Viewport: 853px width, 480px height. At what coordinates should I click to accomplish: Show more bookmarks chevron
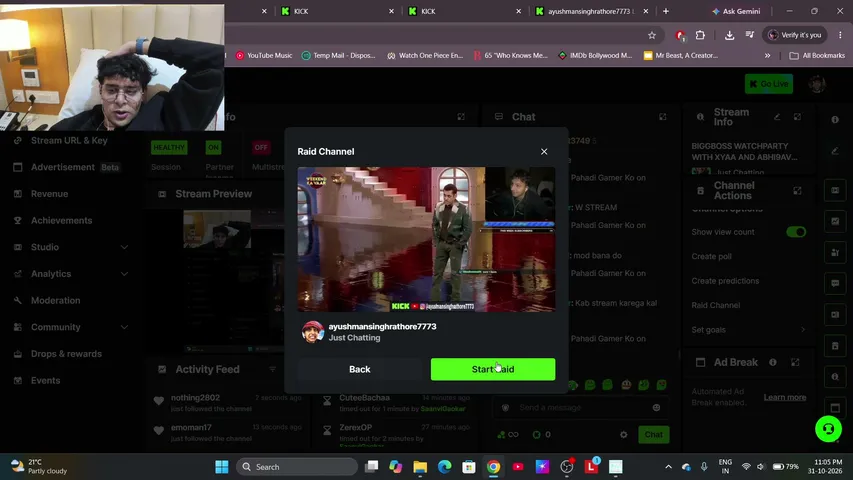(x=767, y=56)
